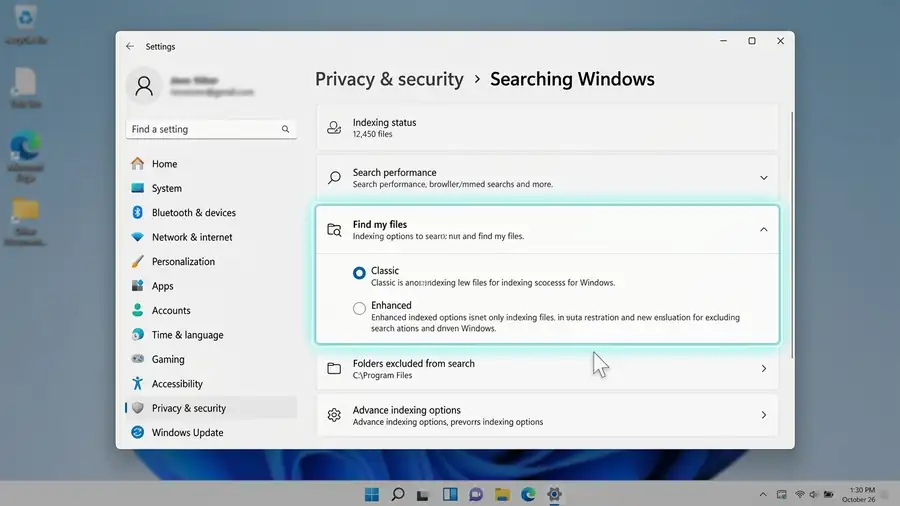Select the Microsoft Edge desktop shortcut
900x506 pixels.
pos(26,157)
